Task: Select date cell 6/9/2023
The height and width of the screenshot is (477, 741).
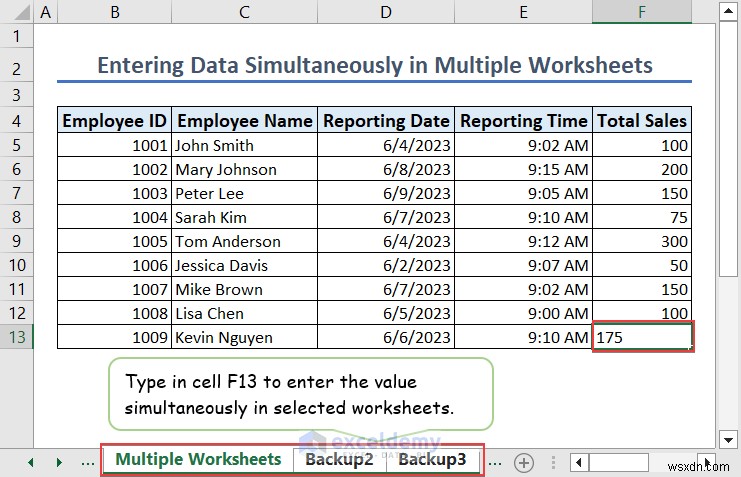Action: (x=386, y=193)
